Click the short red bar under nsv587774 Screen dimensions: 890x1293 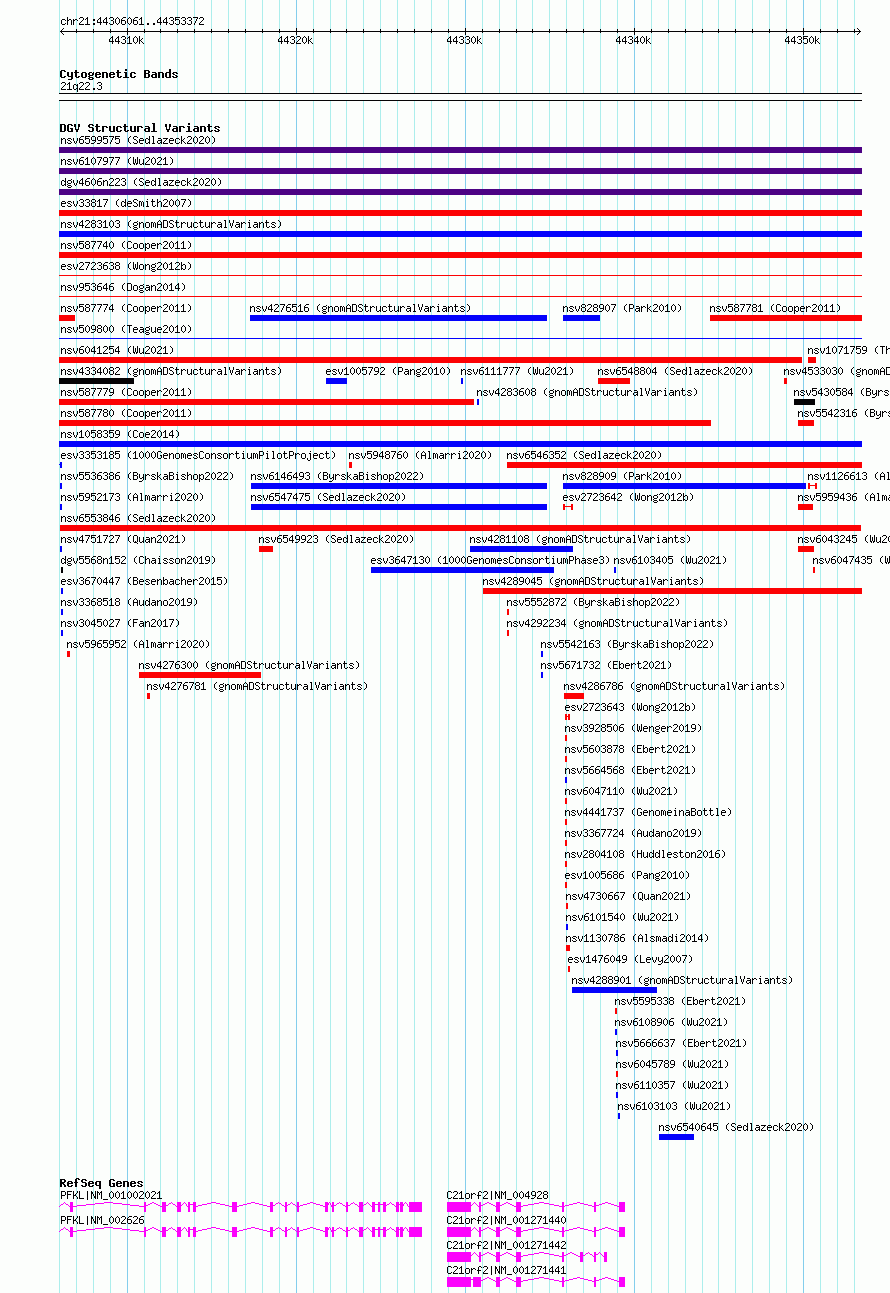[x=67, y=318]
